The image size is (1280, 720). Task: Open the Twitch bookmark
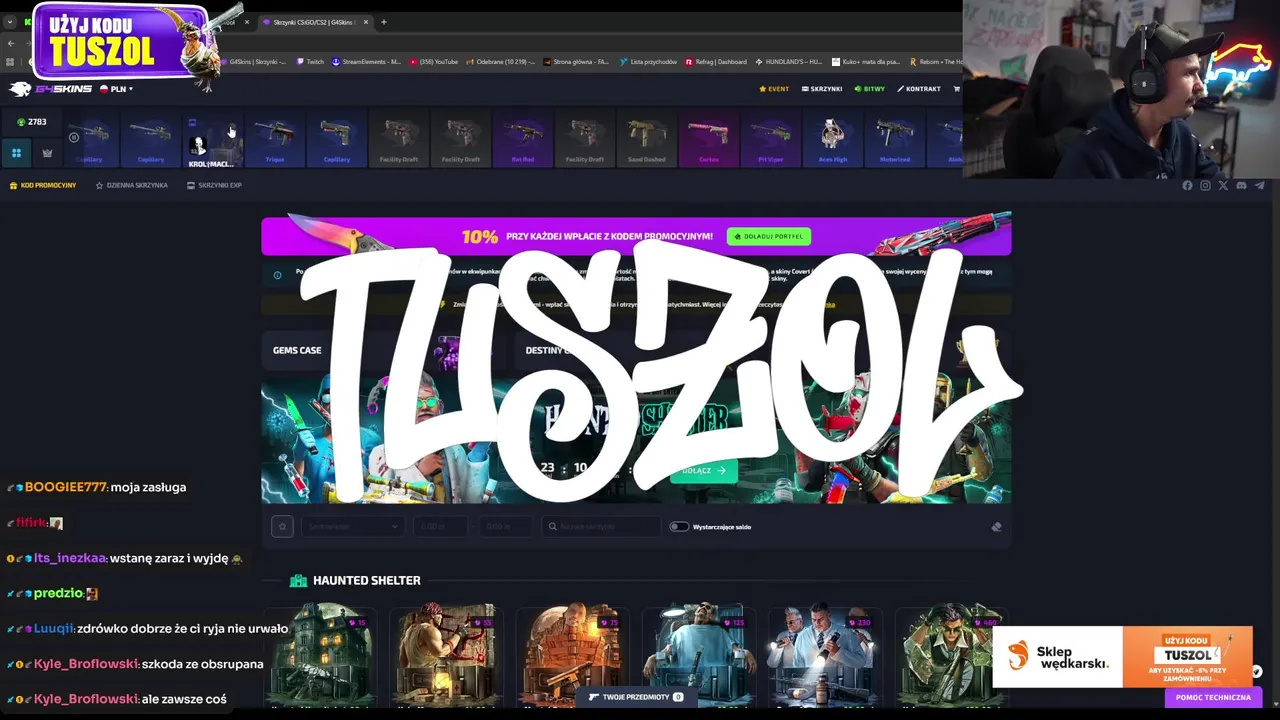click(x=309, y=62)
